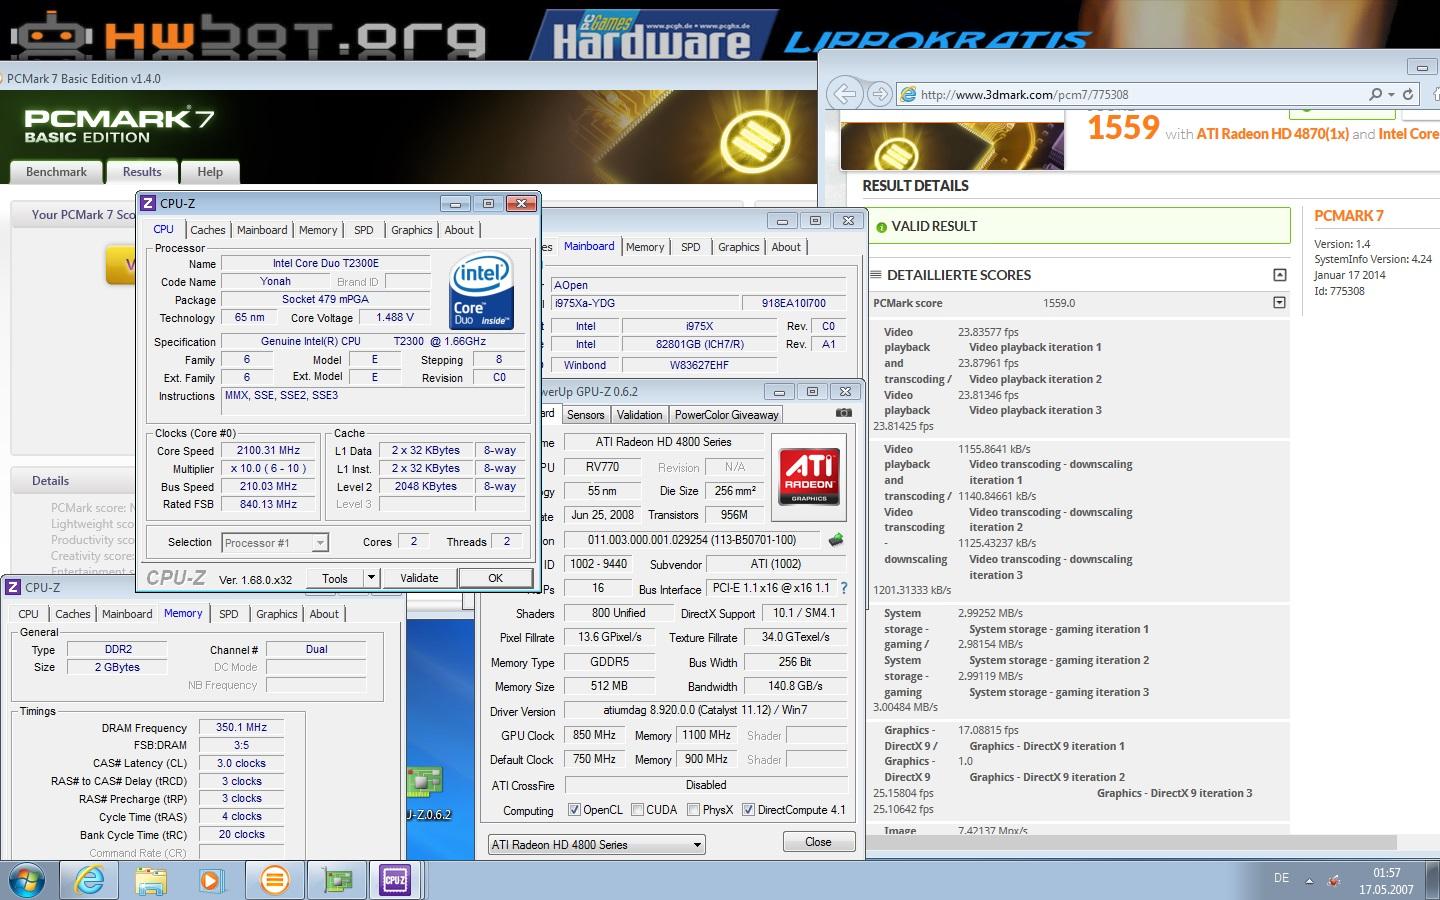Click the action center flag in system tray

pos(1334,880)
